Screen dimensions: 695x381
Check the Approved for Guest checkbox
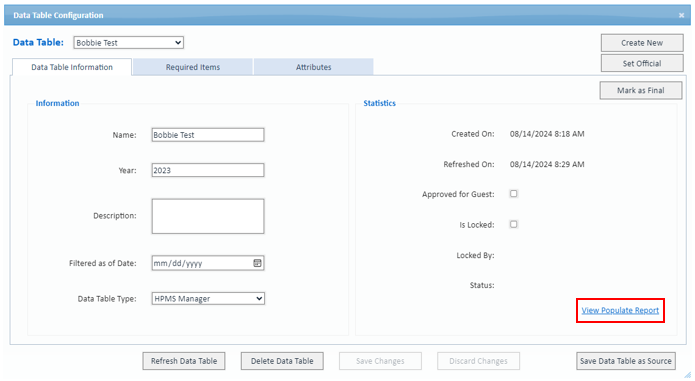[513, 194]
